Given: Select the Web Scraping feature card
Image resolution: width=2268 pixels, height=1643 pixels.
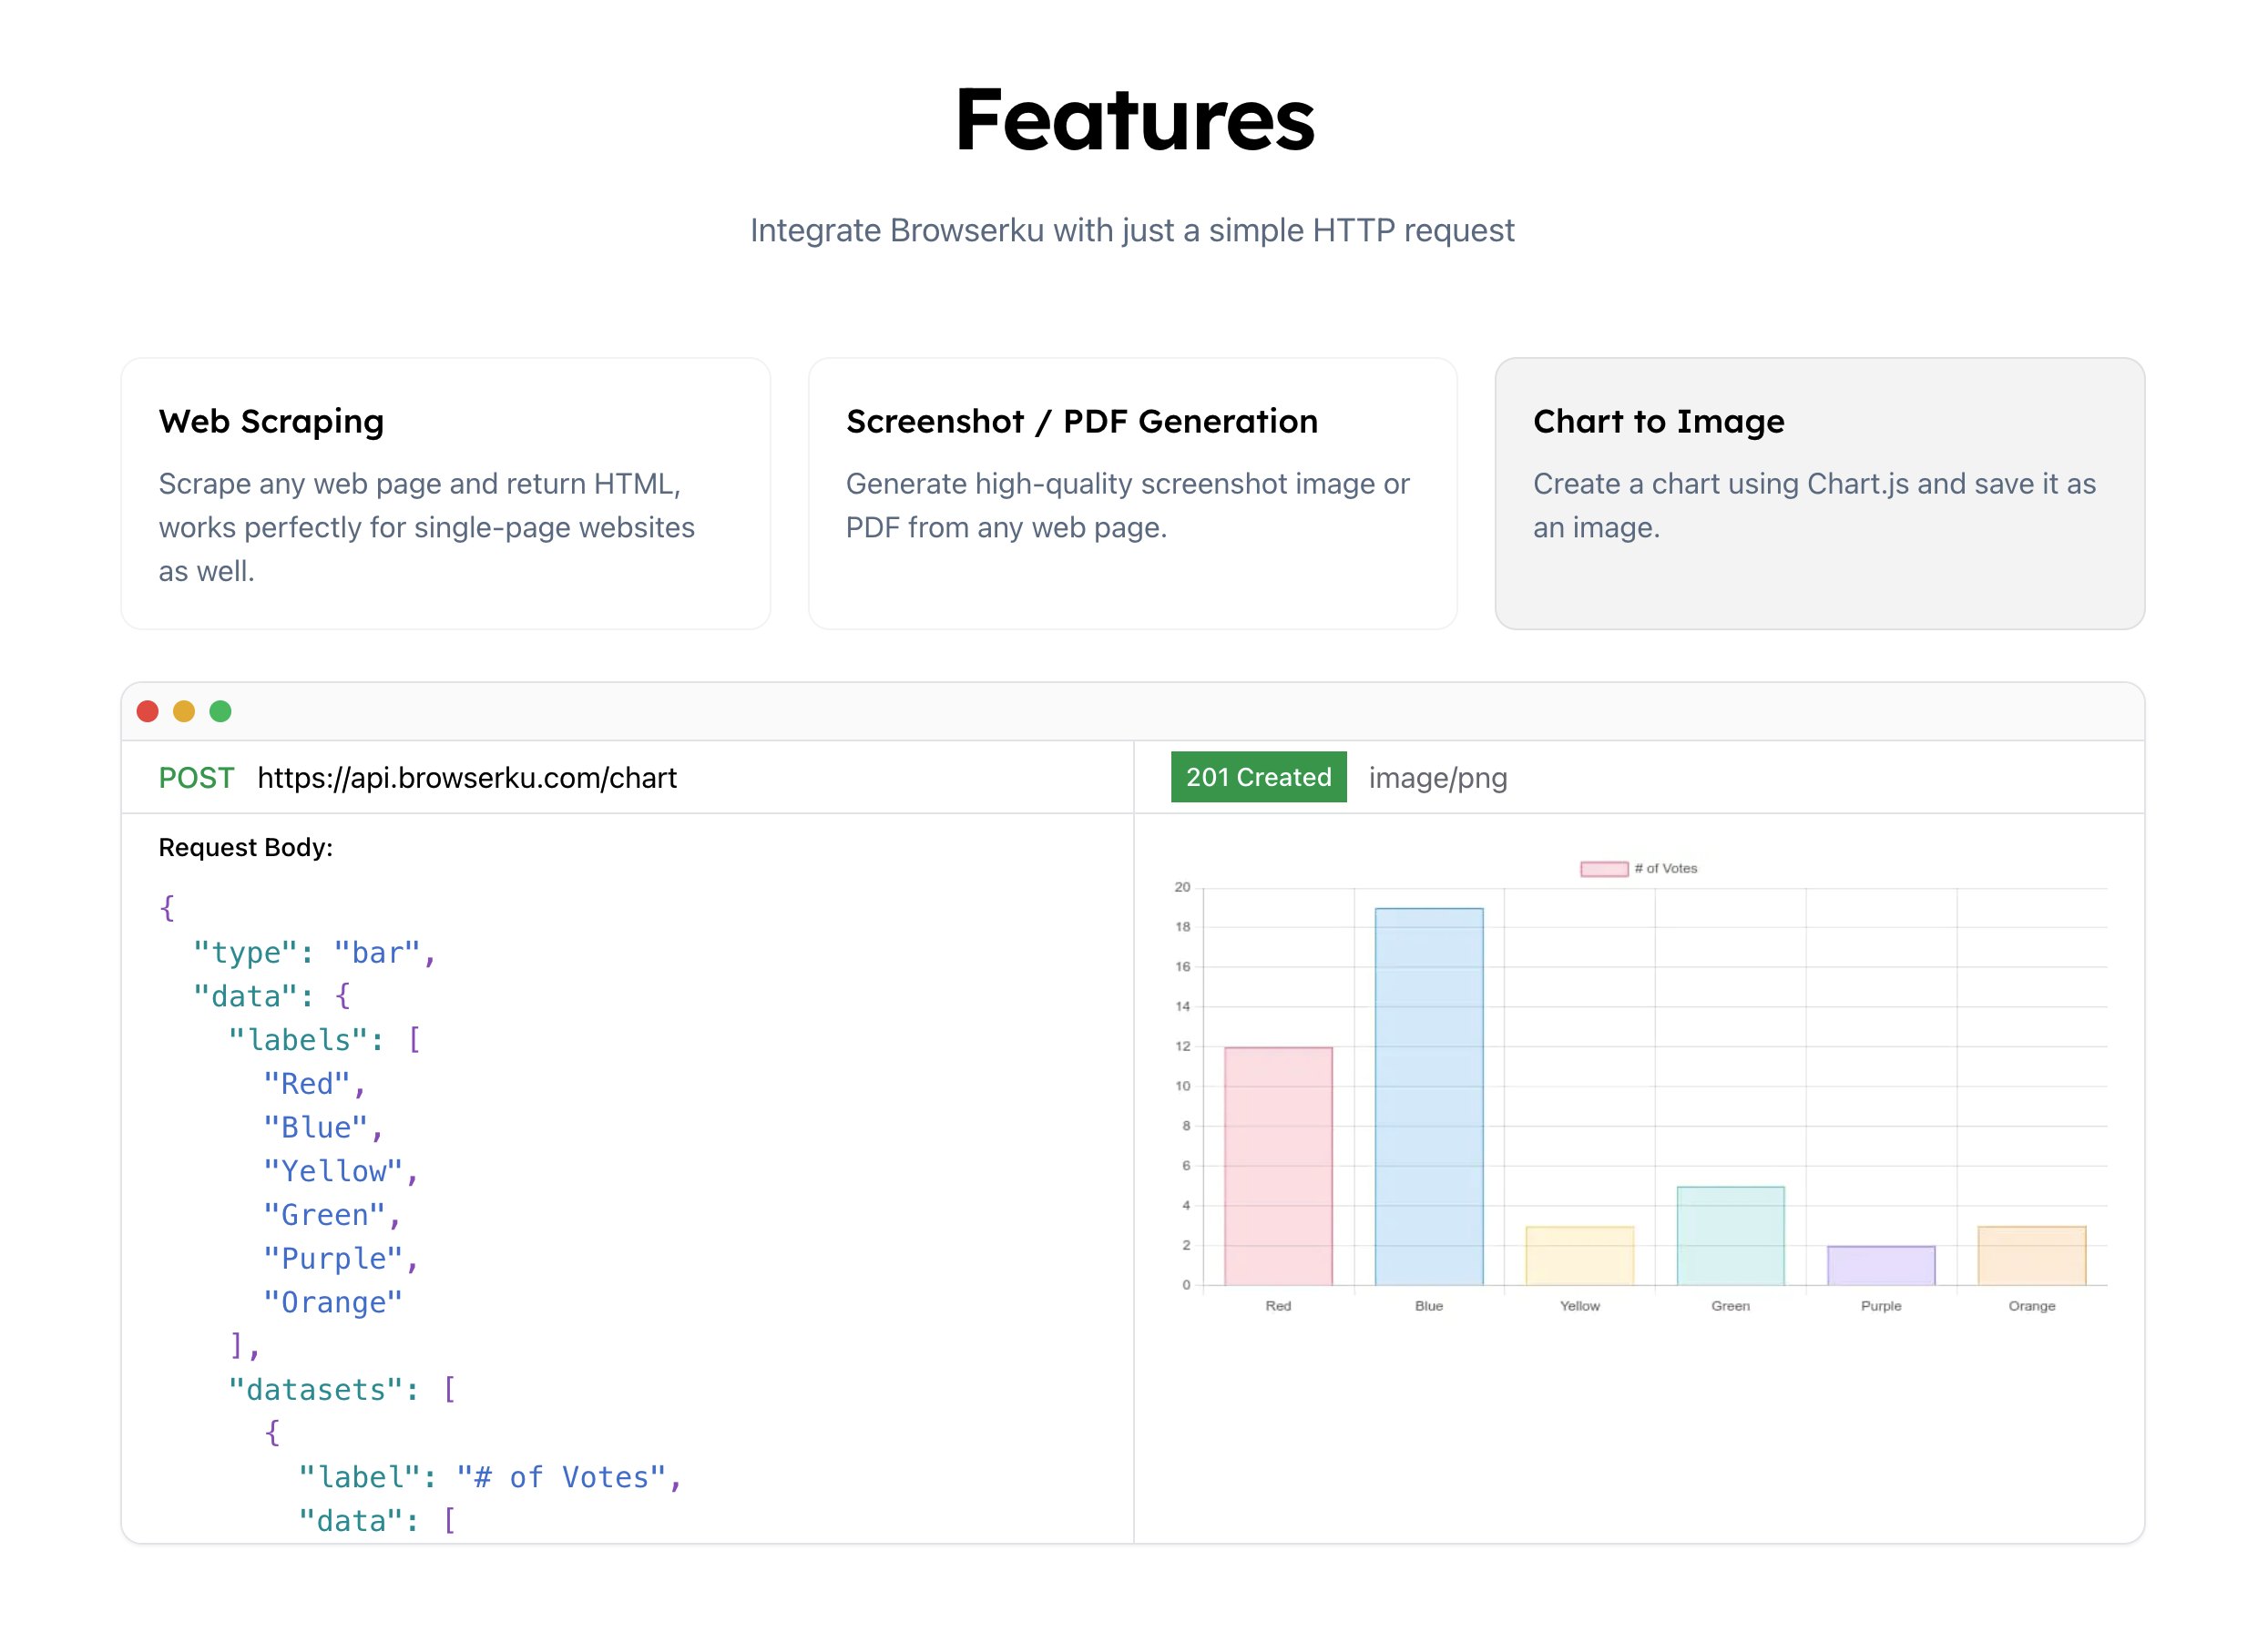Looking at the screenshot, I should 445,493.
